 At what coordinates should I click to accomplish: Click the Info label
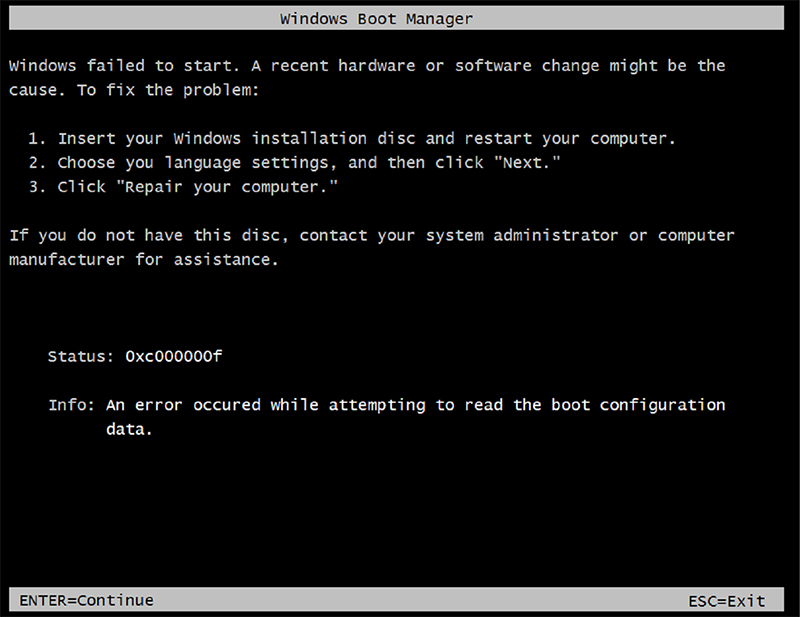point(72,405)
